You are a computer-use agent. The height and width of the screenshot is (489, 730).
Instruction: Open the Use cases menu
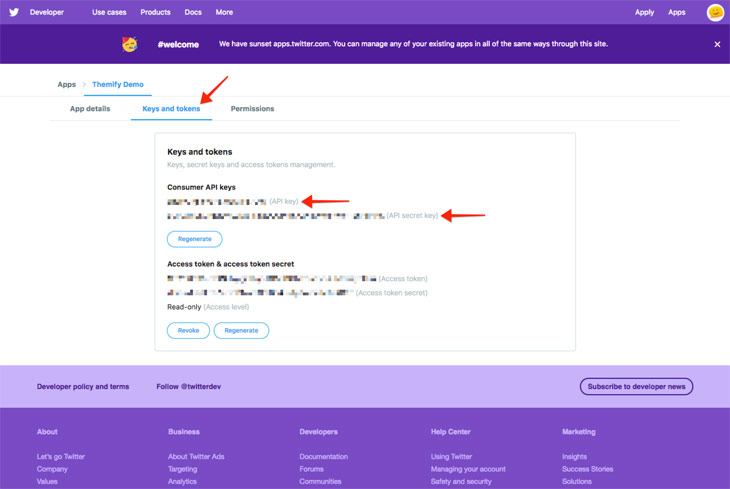coord(109,12)
